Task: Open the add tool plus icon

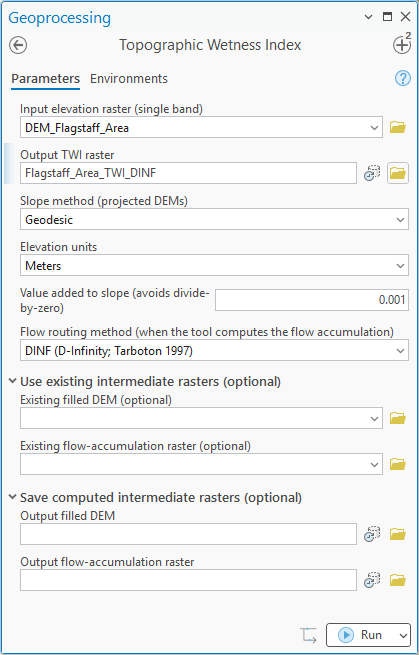Action: click(402, 45)
